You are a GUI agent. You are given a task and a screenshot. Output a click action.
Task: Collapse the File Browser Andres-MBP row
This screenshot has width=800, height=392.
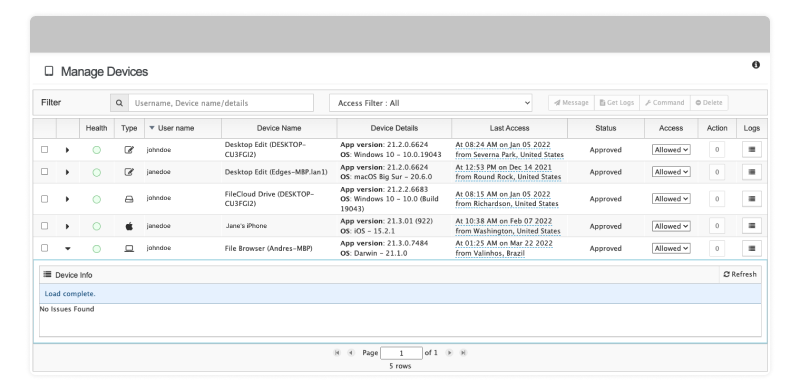click(x=67, y=249)
